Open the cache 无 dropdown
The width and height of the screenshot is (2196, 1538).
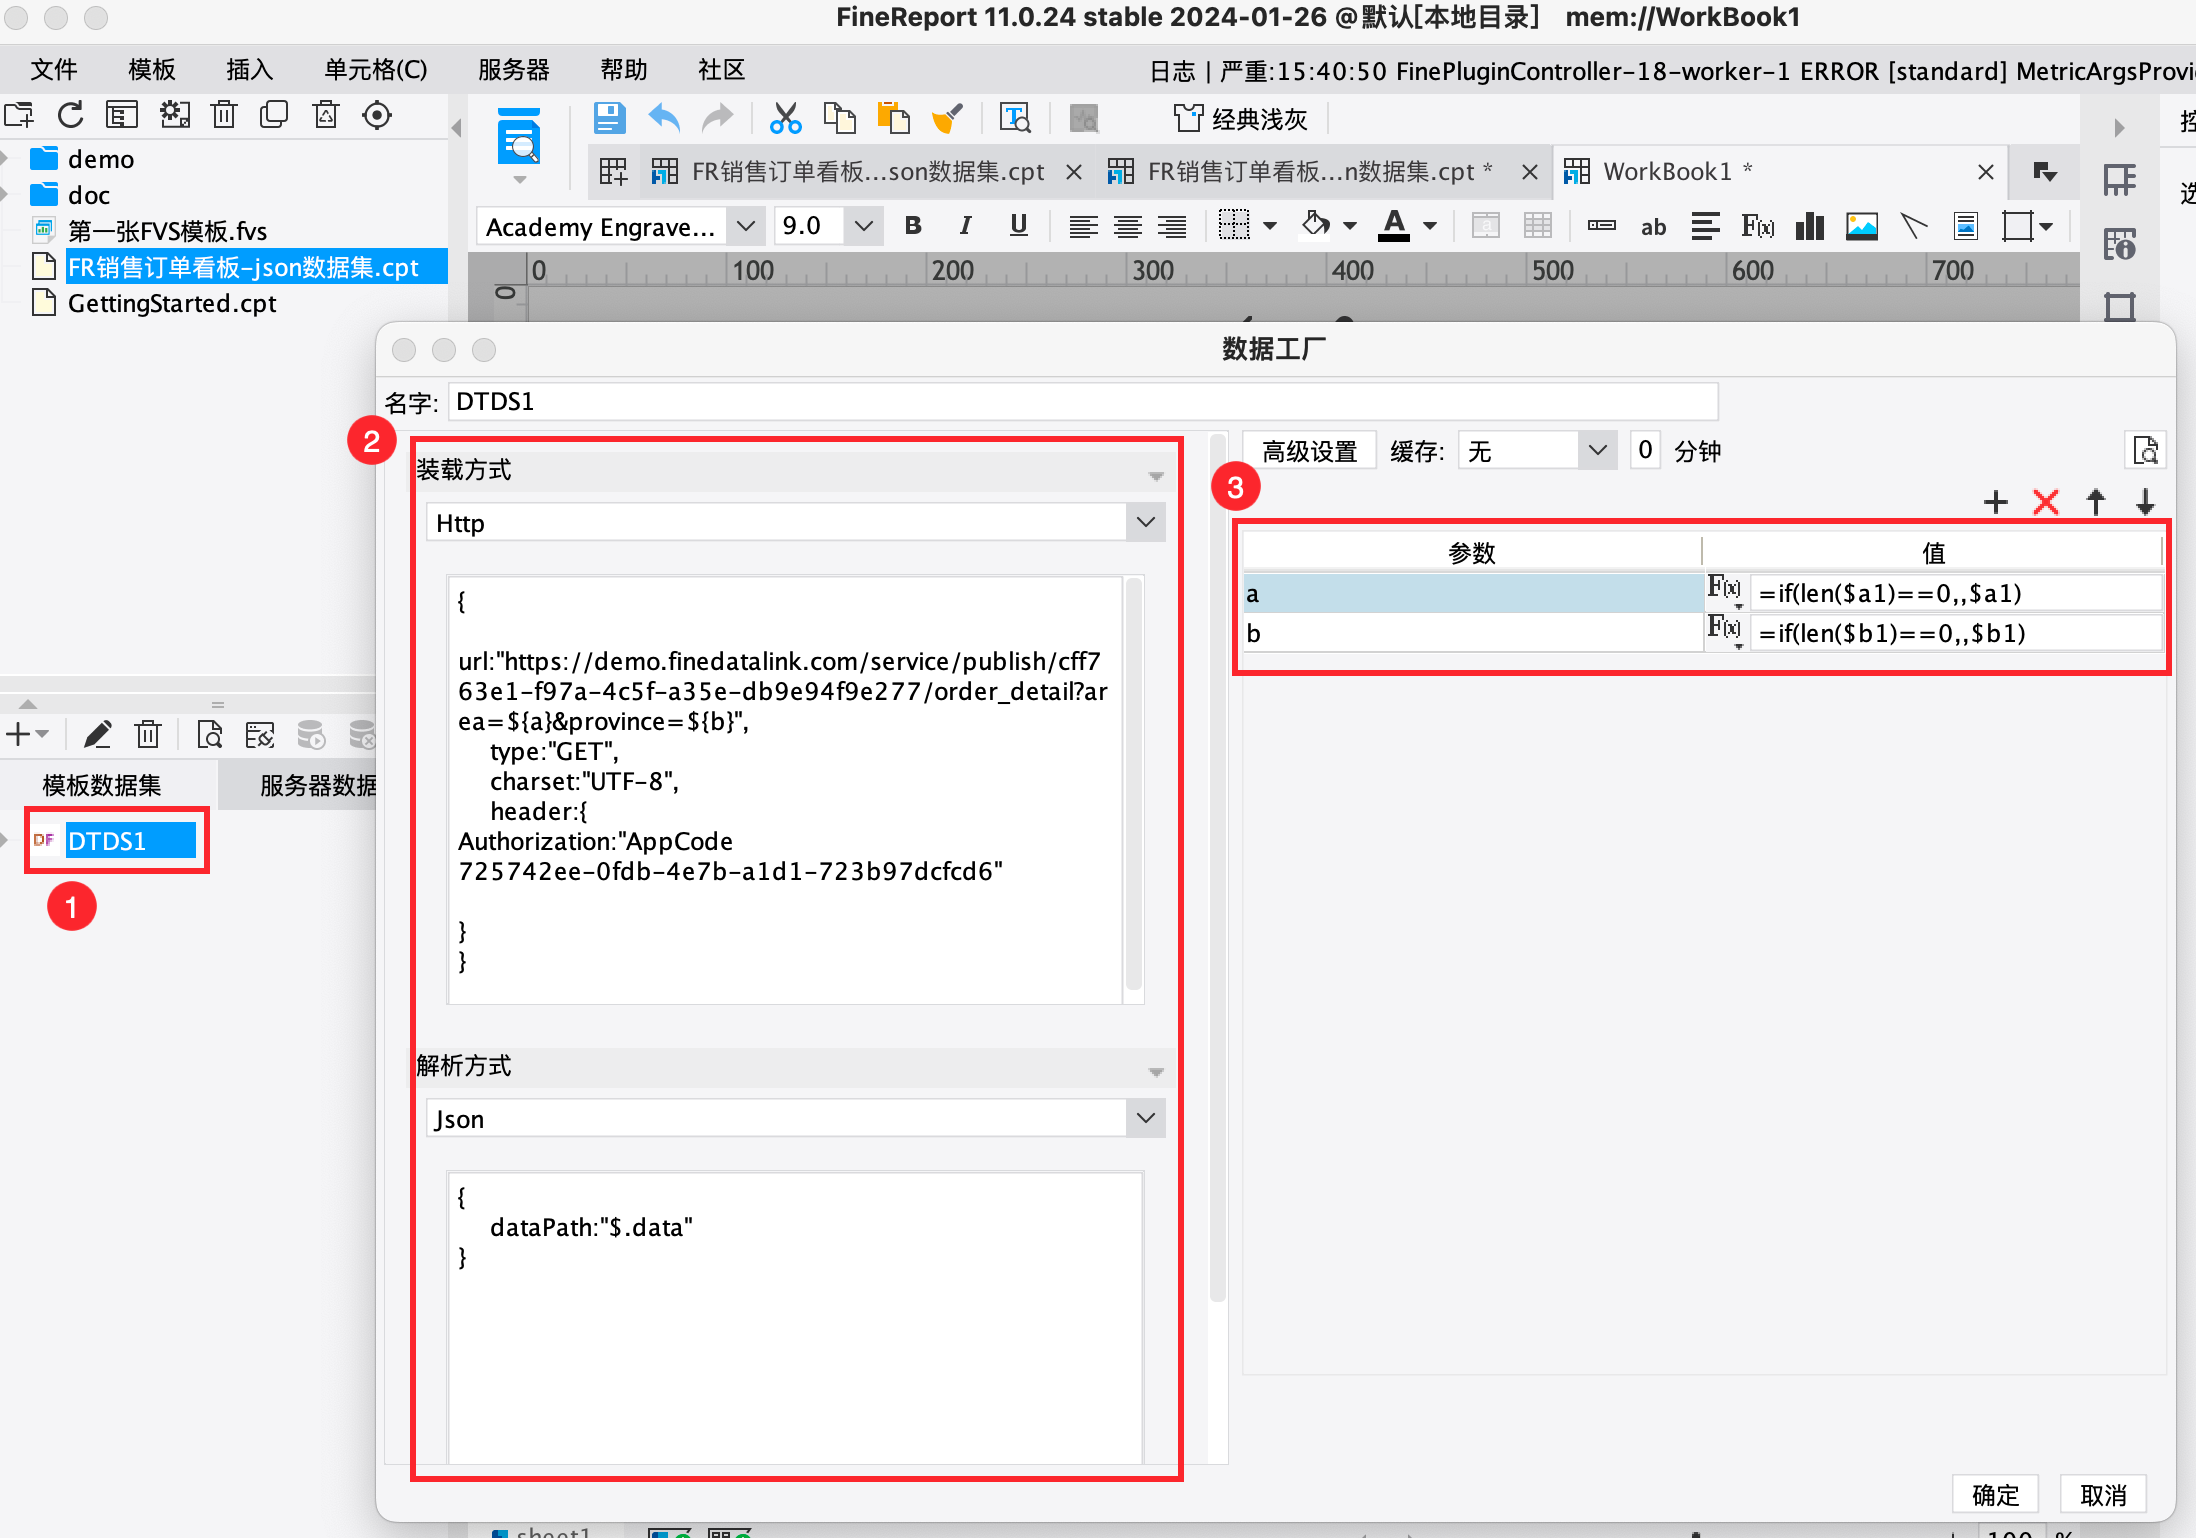pos(1597,451)
